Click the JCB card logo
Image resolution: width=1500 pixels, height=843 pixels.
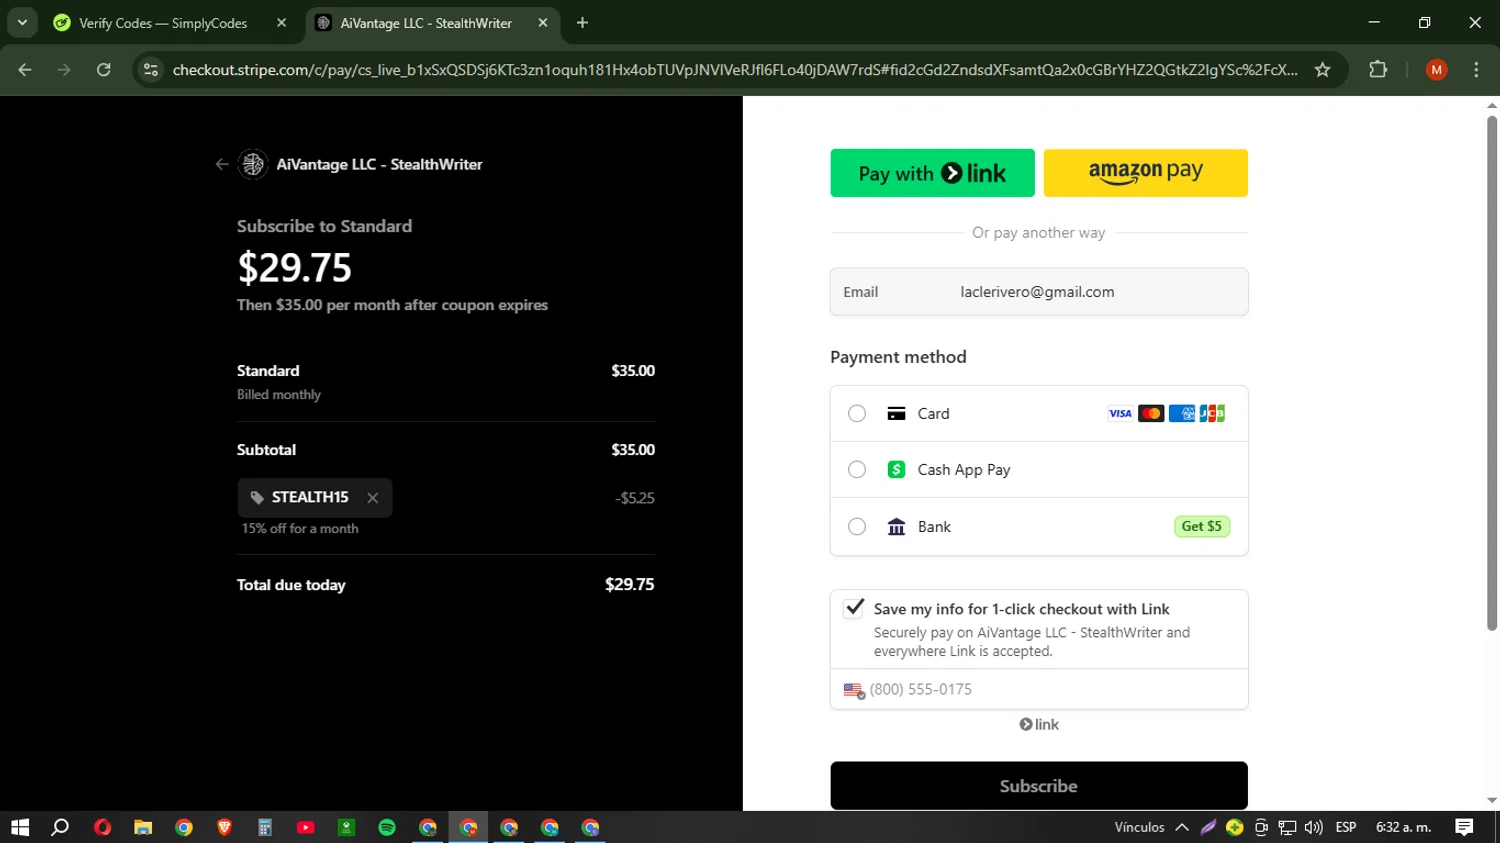1212,413
